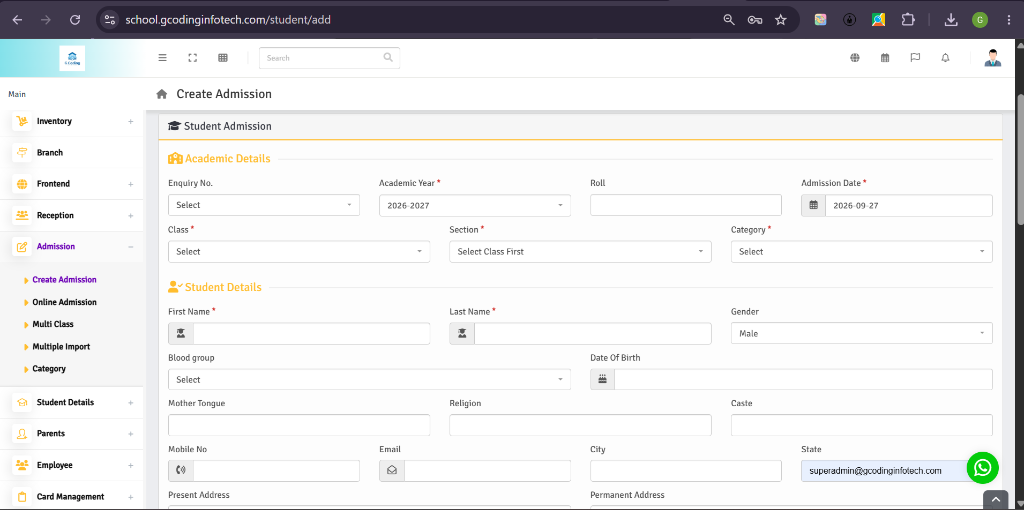This screenshot has width=1024, height=510.
Task: Open the Gender dropdown showing Male
Action: 861,333
